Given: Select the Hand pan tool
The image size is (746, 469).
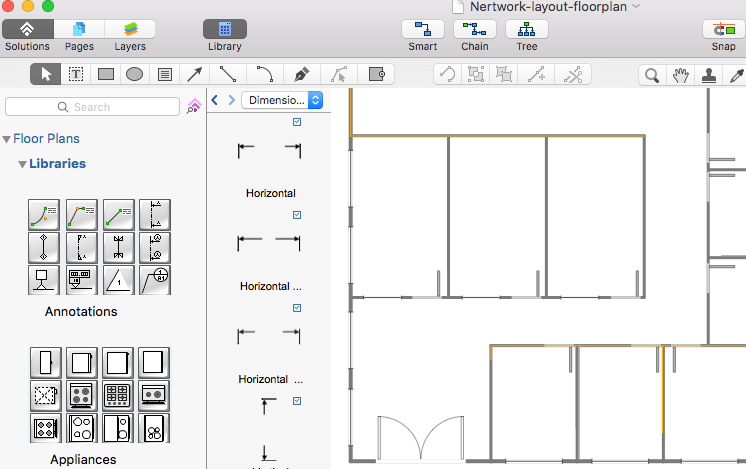Looking at the screenshot, I should point(680,75).
